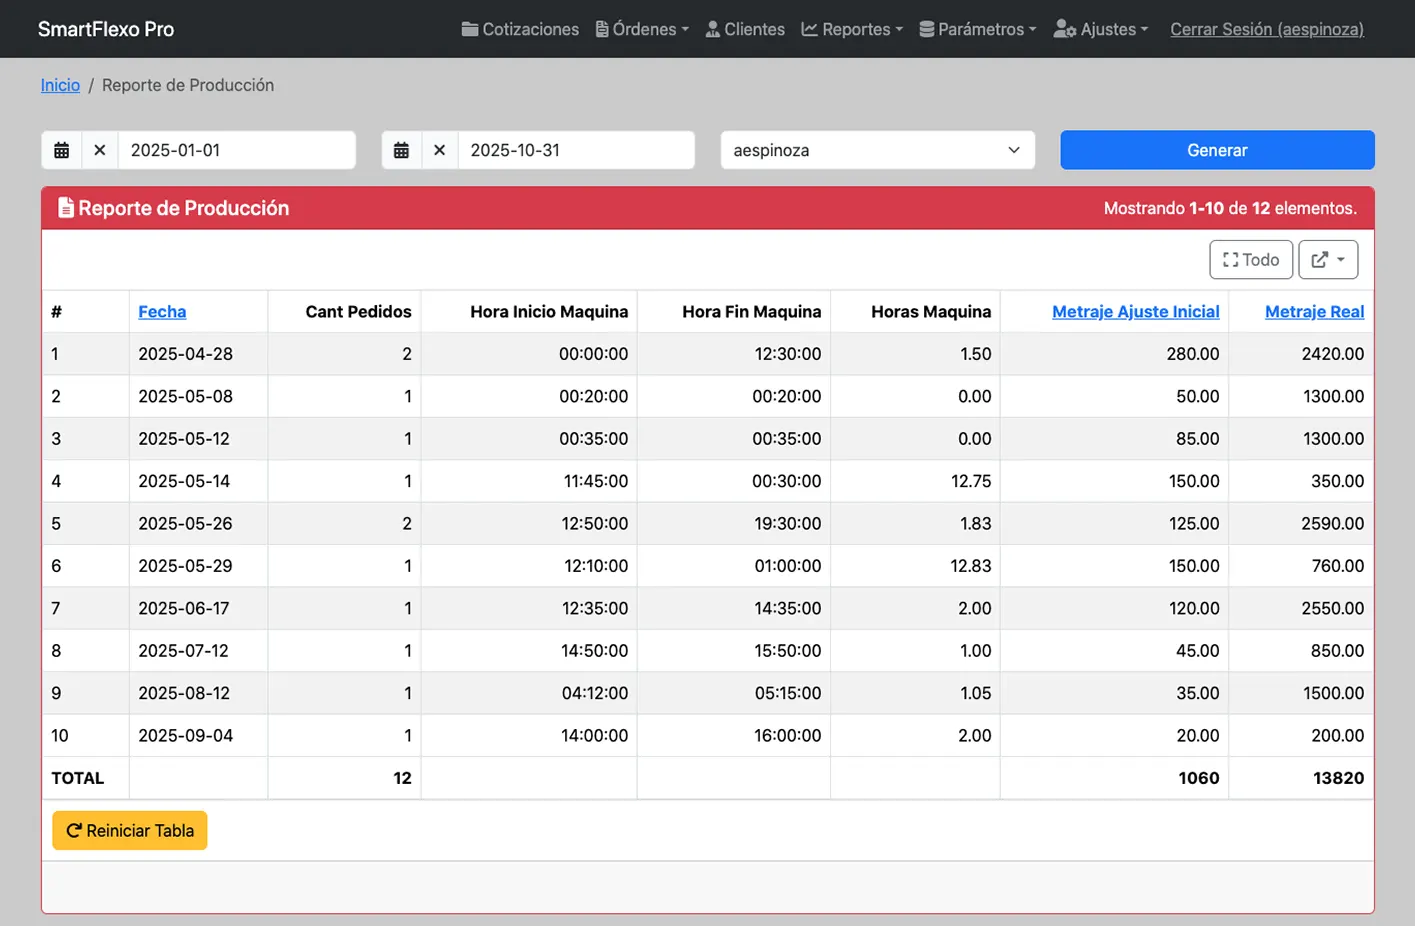Clear the start date with X icon
This screenshot has width=1415, height=926.
(x=99, y=150)
